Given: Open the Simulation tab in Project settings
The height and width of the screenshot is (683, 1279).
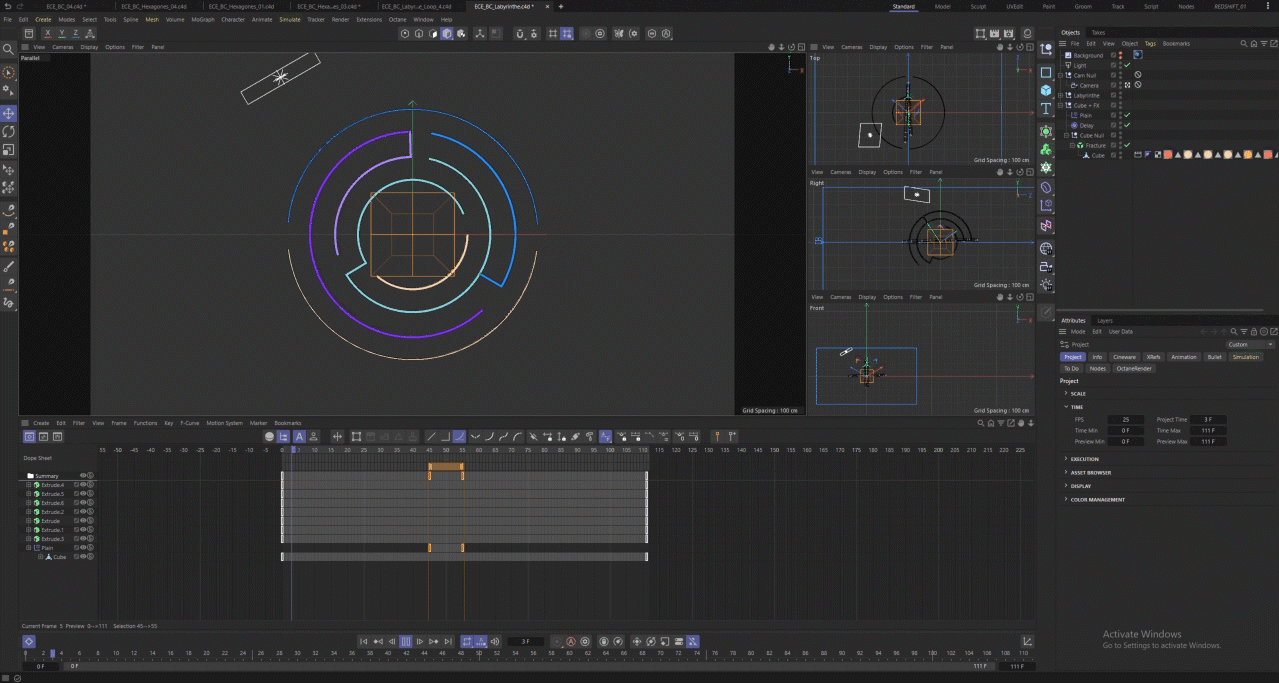Looking at the screenshot, I should point(1245,357).
